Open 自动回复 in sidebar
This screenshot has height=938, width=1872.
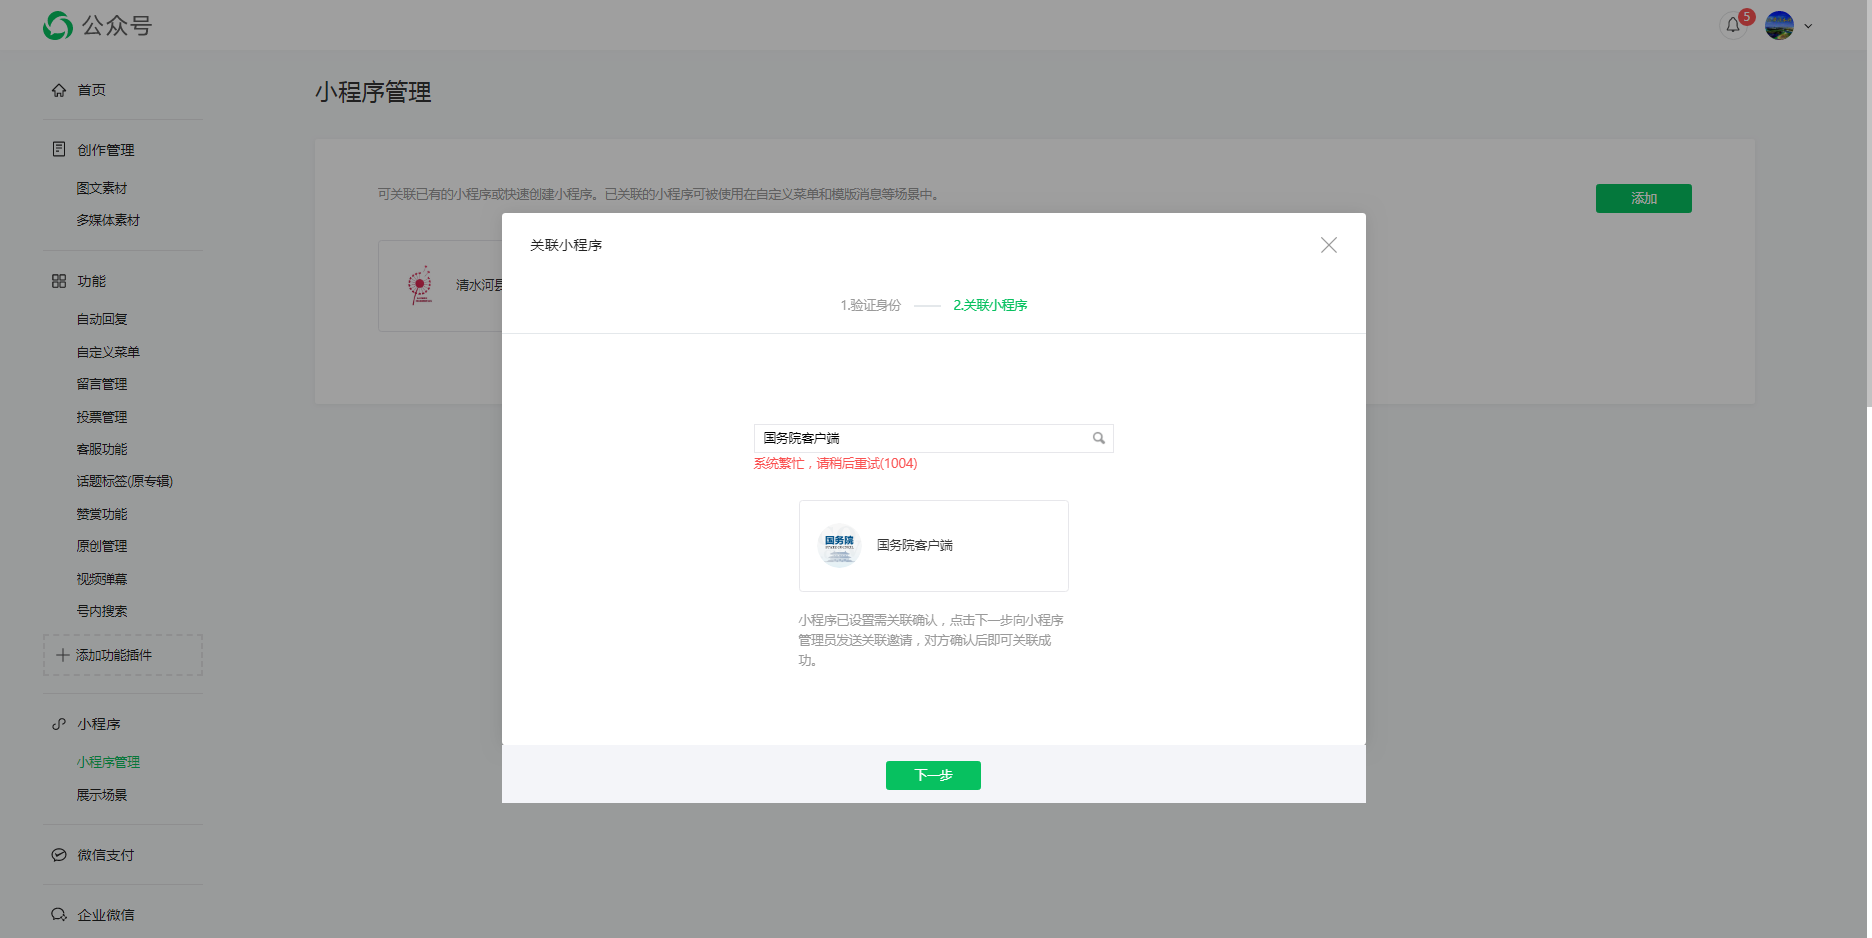click(x=102, y=319)
